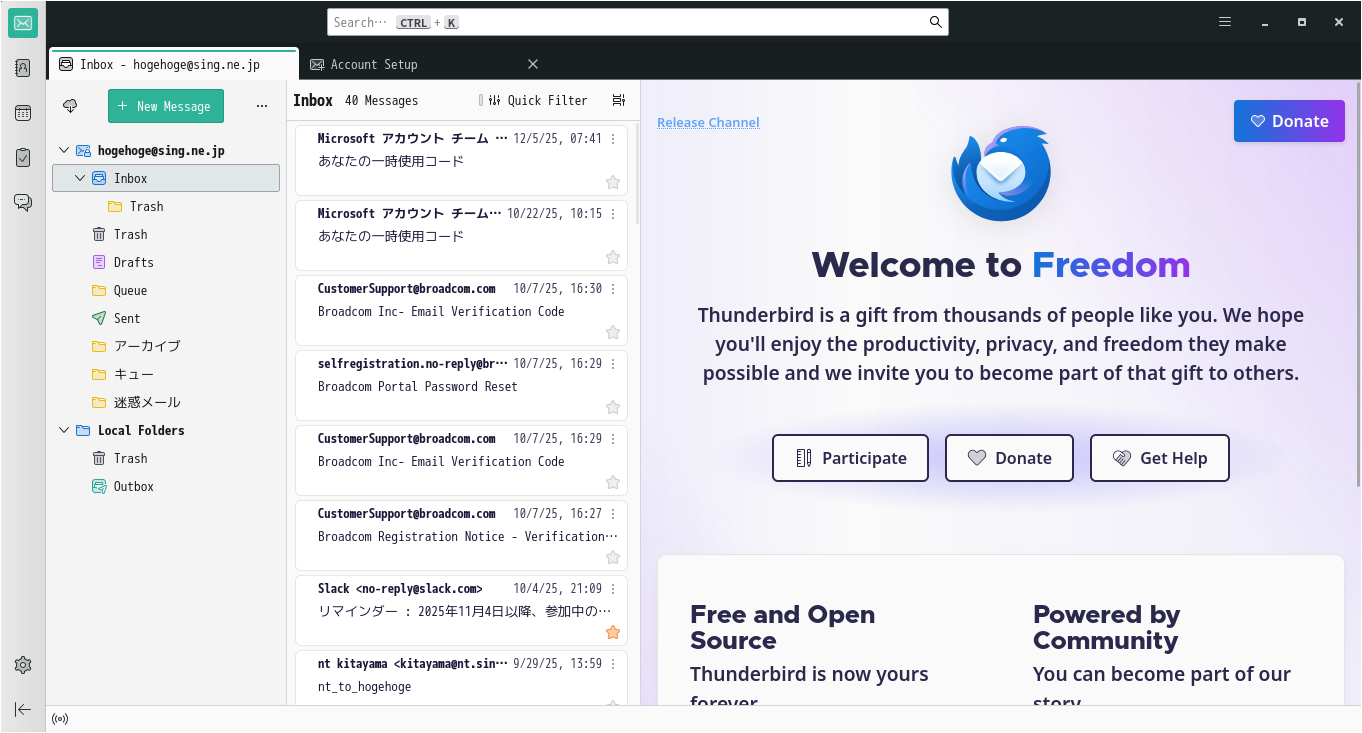The width and height of the screenshot is (1362, 733).
Task: Open the Tasks space
Action: click(x=23, y=157)
